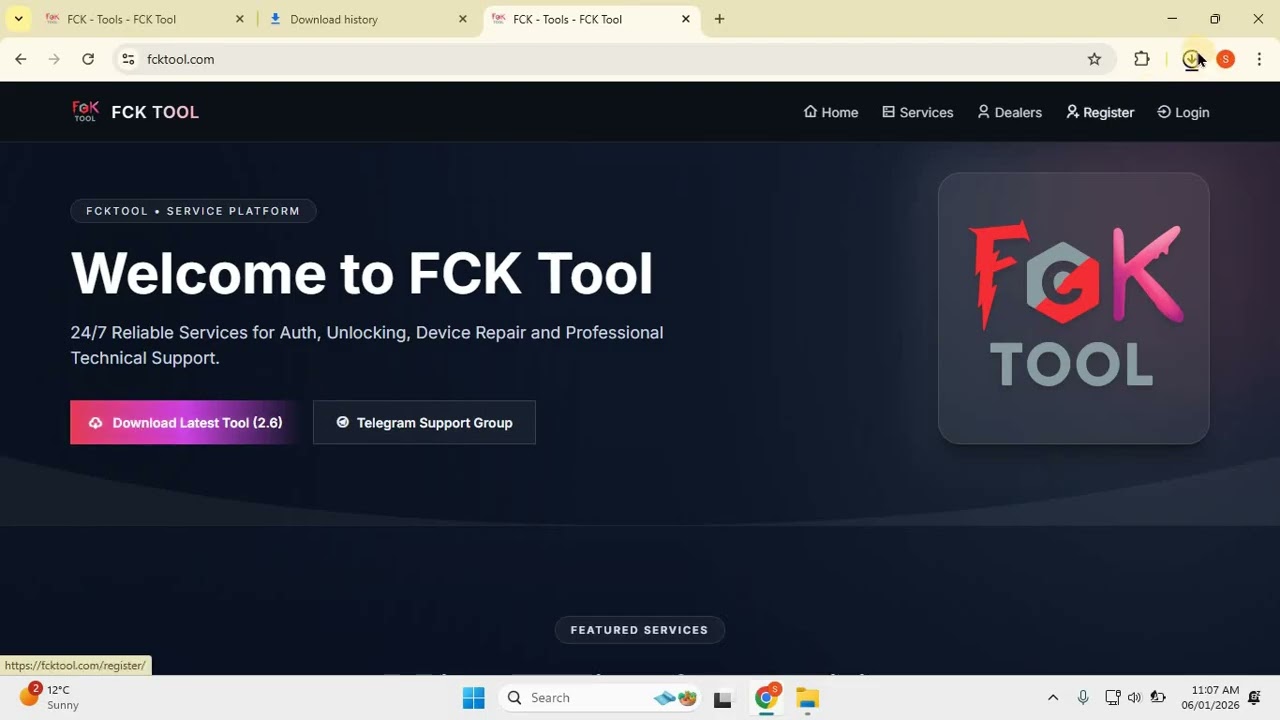Open Services in site navigation
This screenshot has height=720, width=1280.
click(917, 112)
